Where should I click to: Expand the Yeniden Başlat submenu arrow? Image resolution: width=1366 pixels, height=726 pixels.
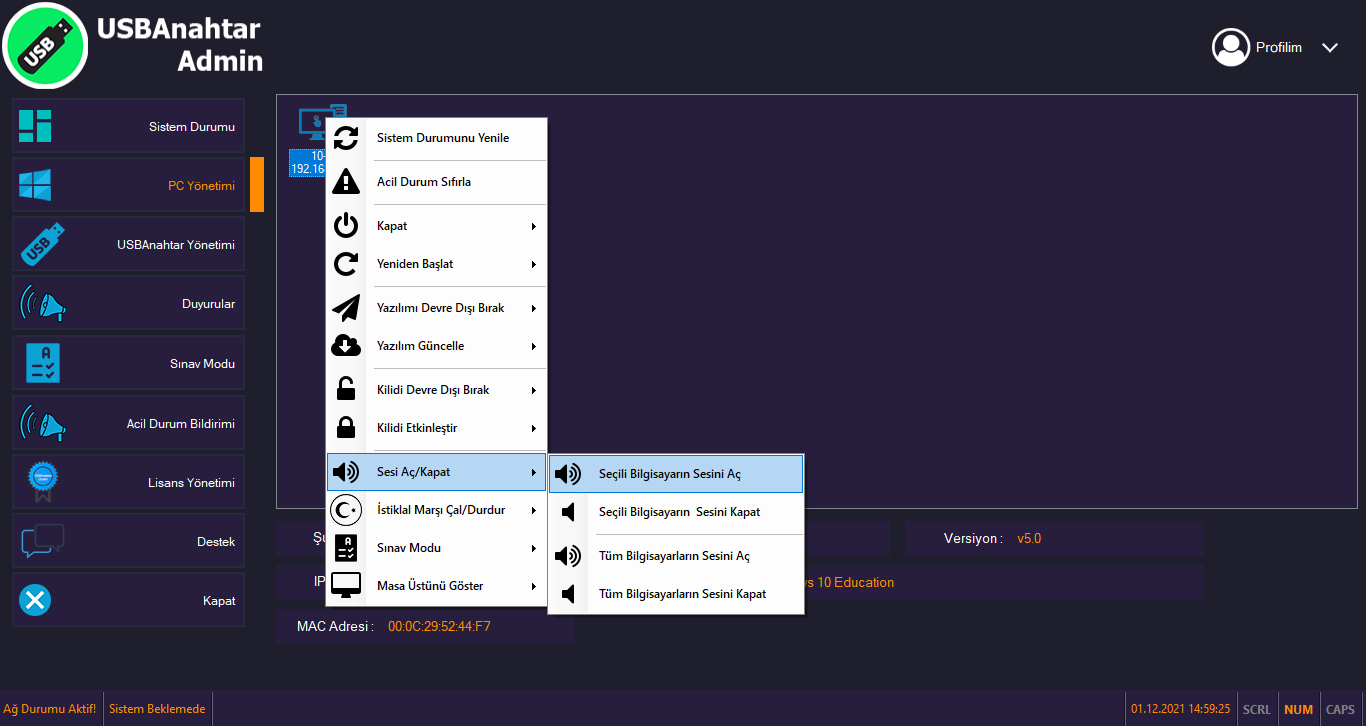pyautogui.click(x=534, y=265)
